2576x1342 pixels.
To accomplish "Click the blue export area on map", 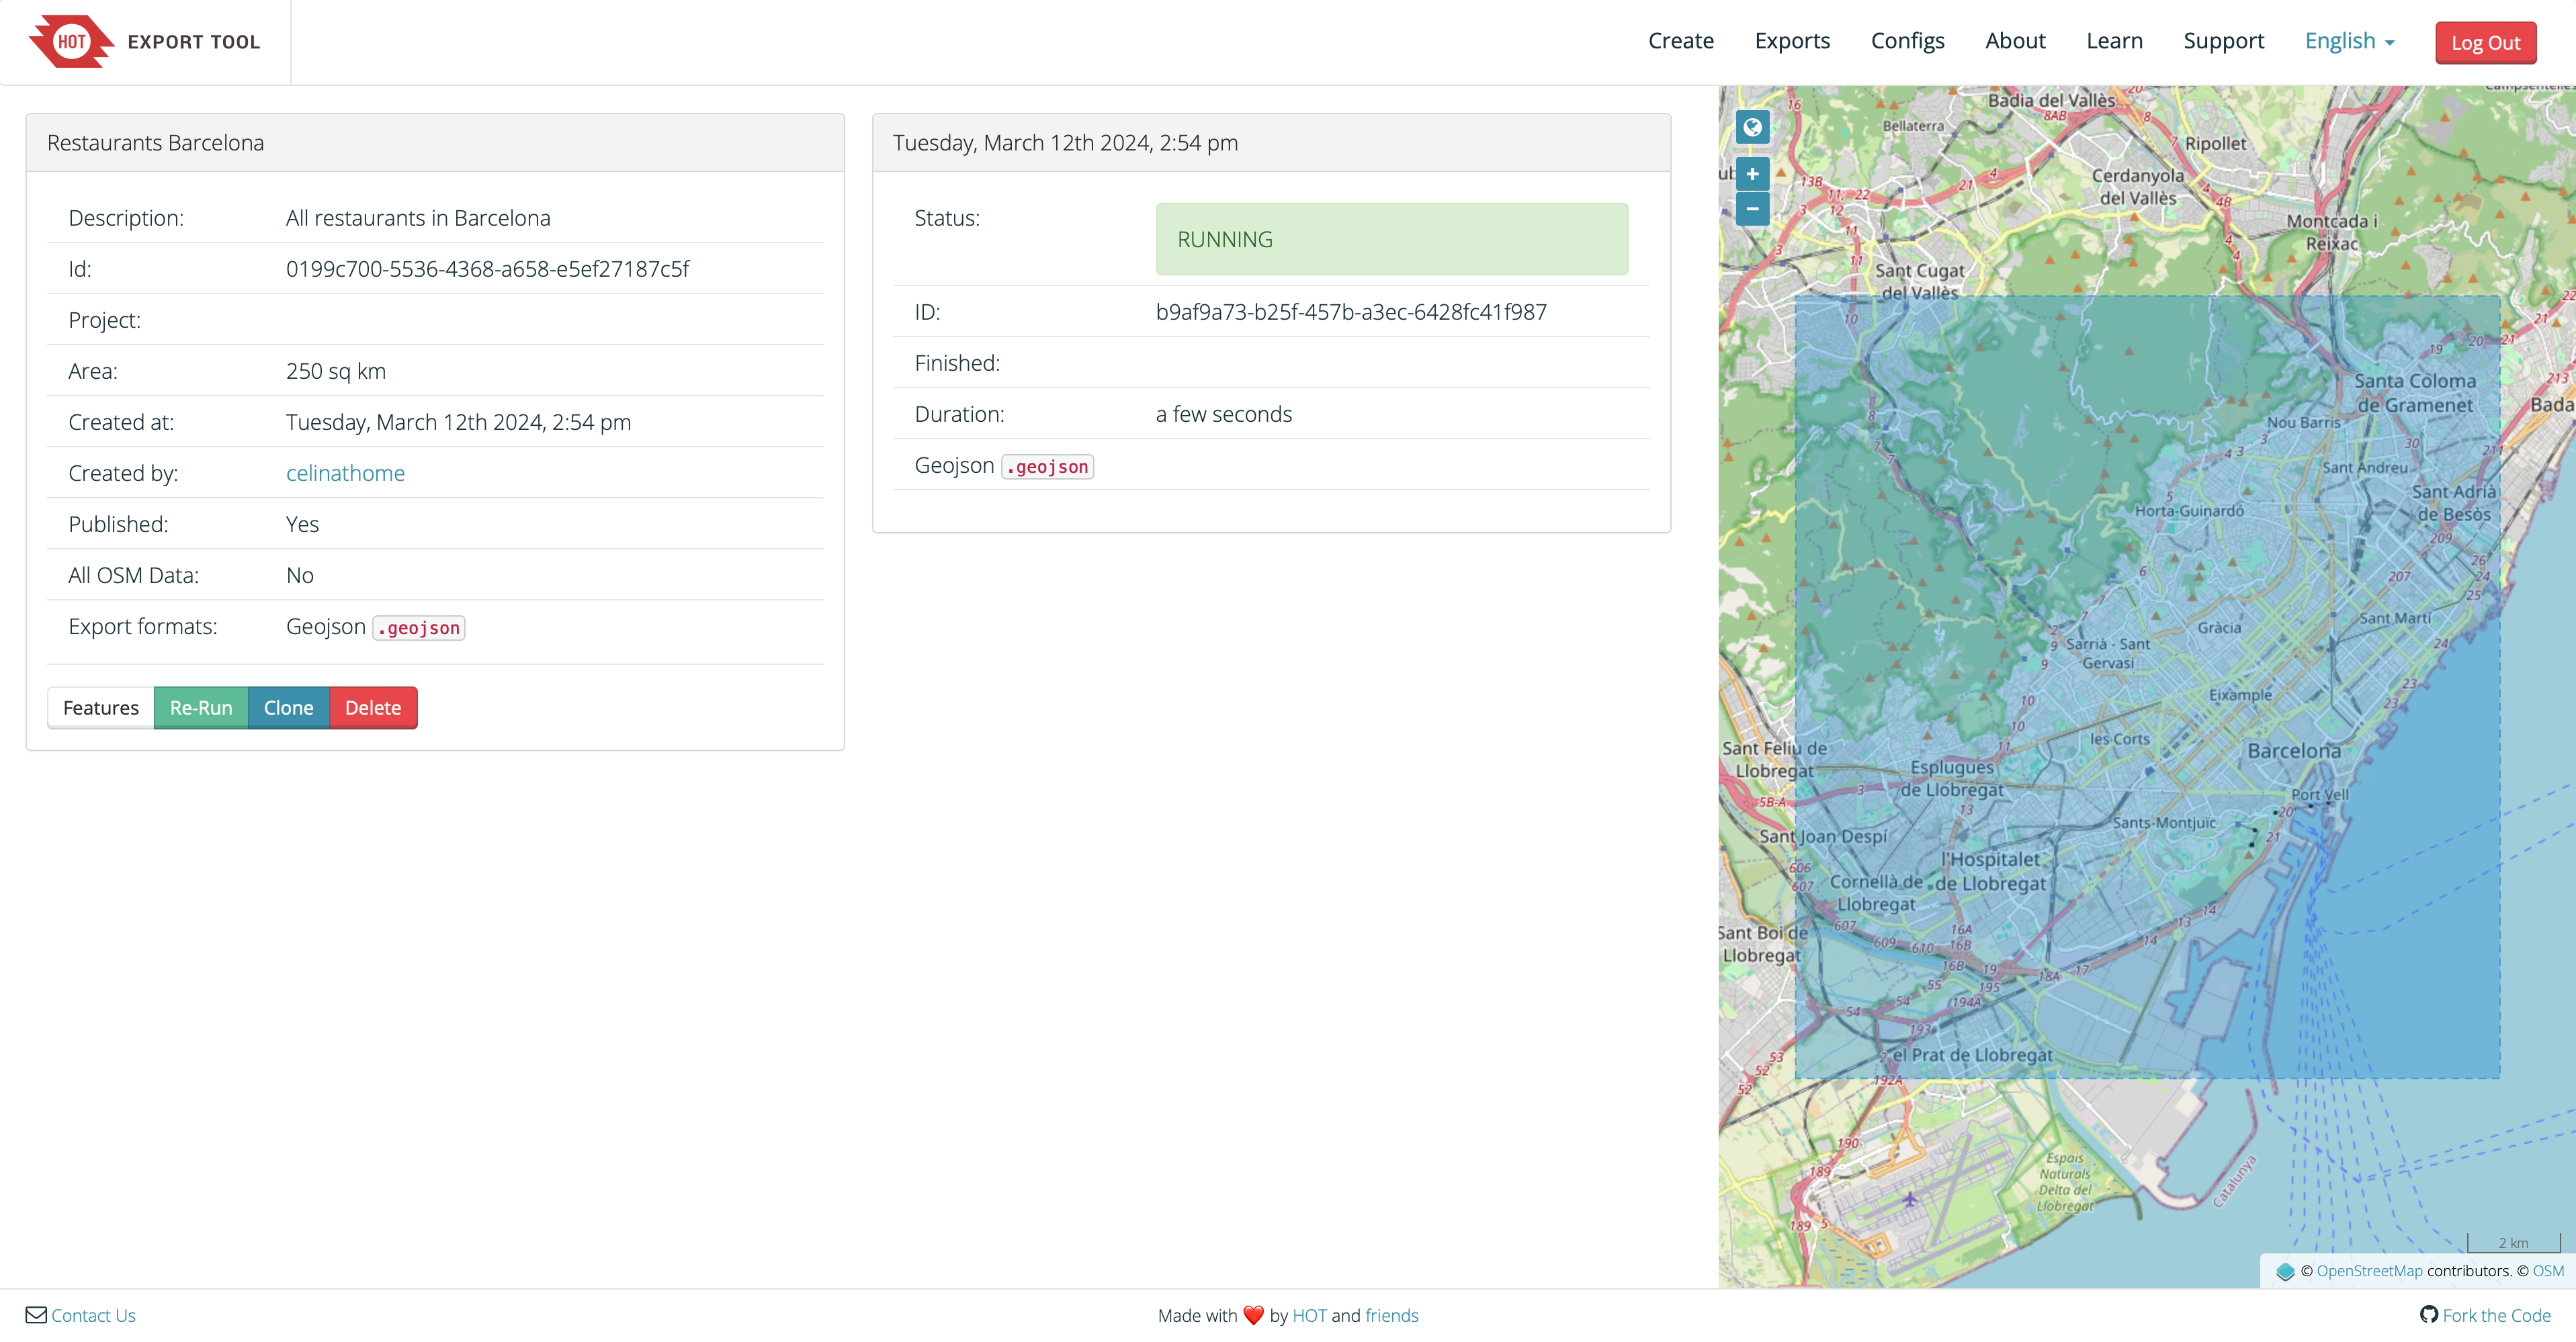I will point(2147,687).
